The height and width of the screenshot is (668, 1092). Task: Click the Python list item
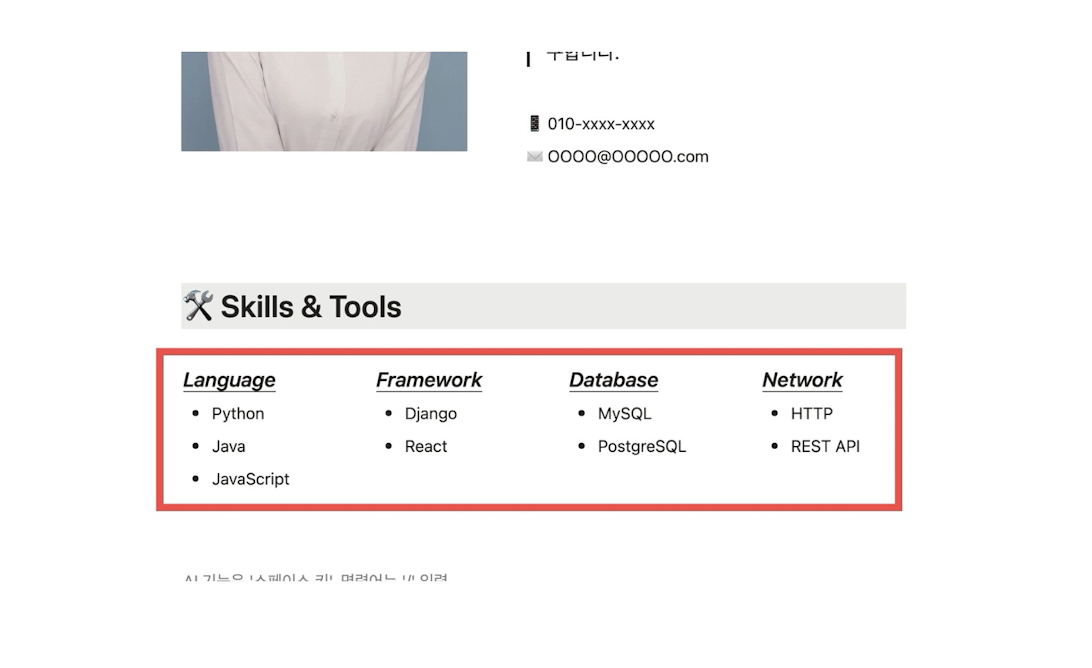click(238, 414)
